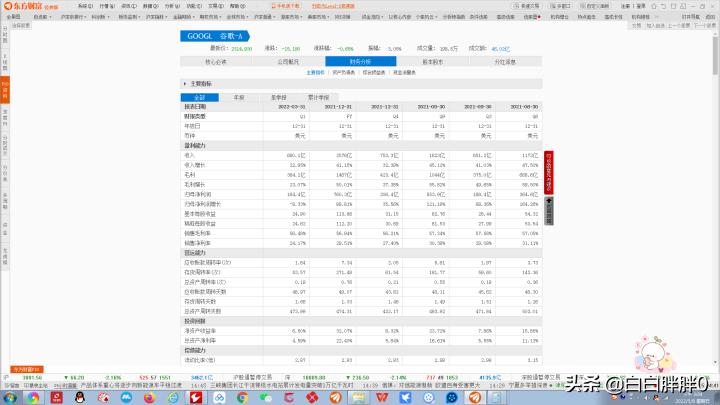
Task: Click the 手机版下载 link at top
Action: (285, 6)
